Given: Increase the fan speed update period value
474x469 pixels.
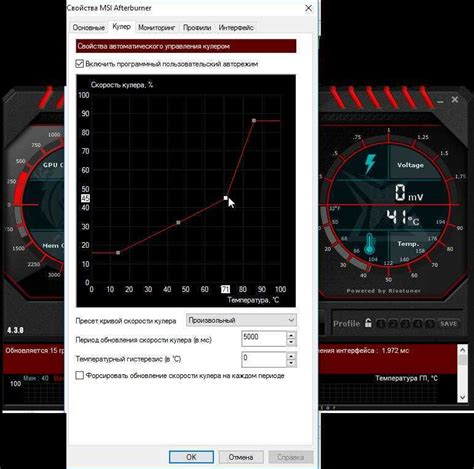Looking at the screenshot, I should [x=291, y=335].
